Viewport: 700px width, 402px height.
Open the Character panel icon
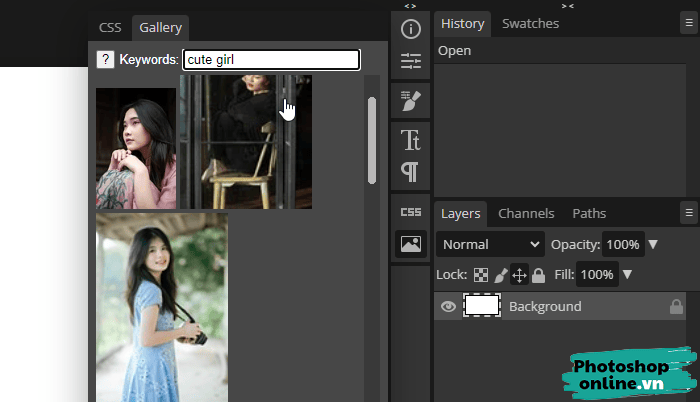pos(411,140)
